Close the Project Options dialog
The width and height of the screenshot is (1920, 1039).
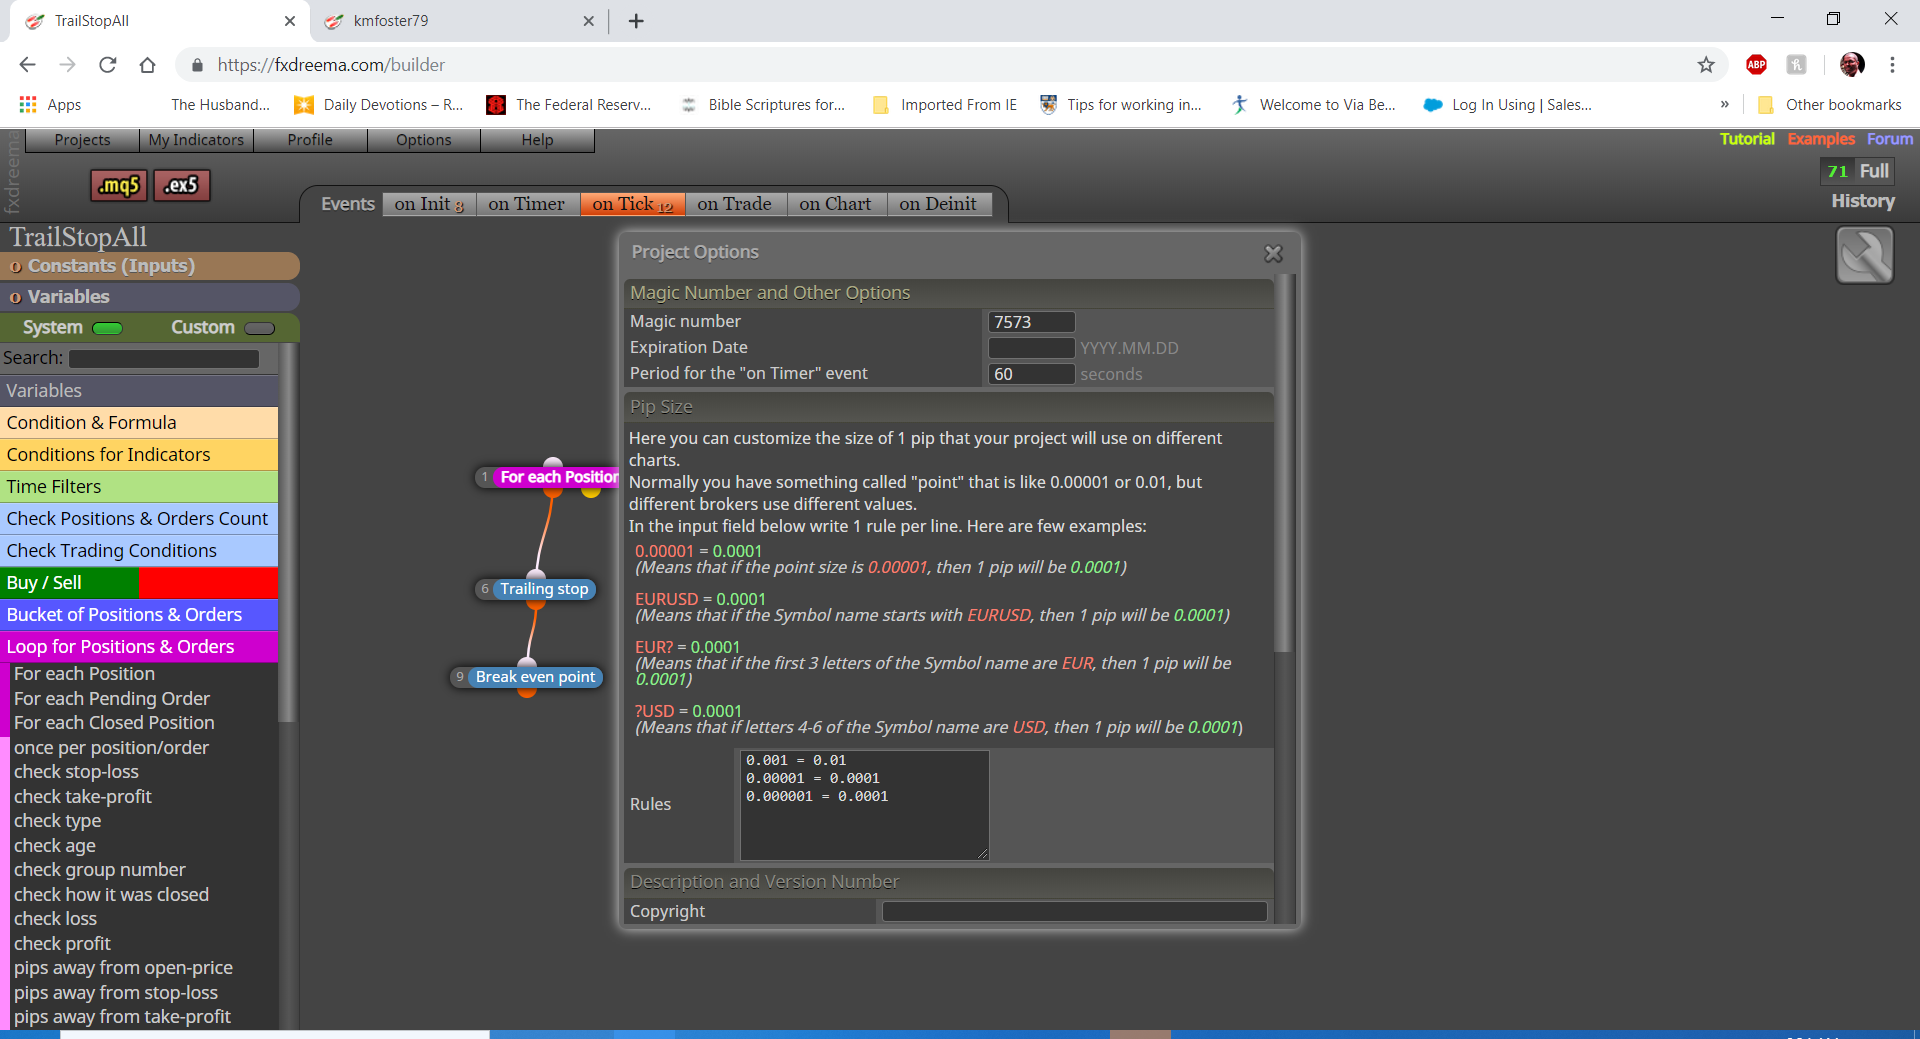pyautogui.click(x=1273, y=254)
